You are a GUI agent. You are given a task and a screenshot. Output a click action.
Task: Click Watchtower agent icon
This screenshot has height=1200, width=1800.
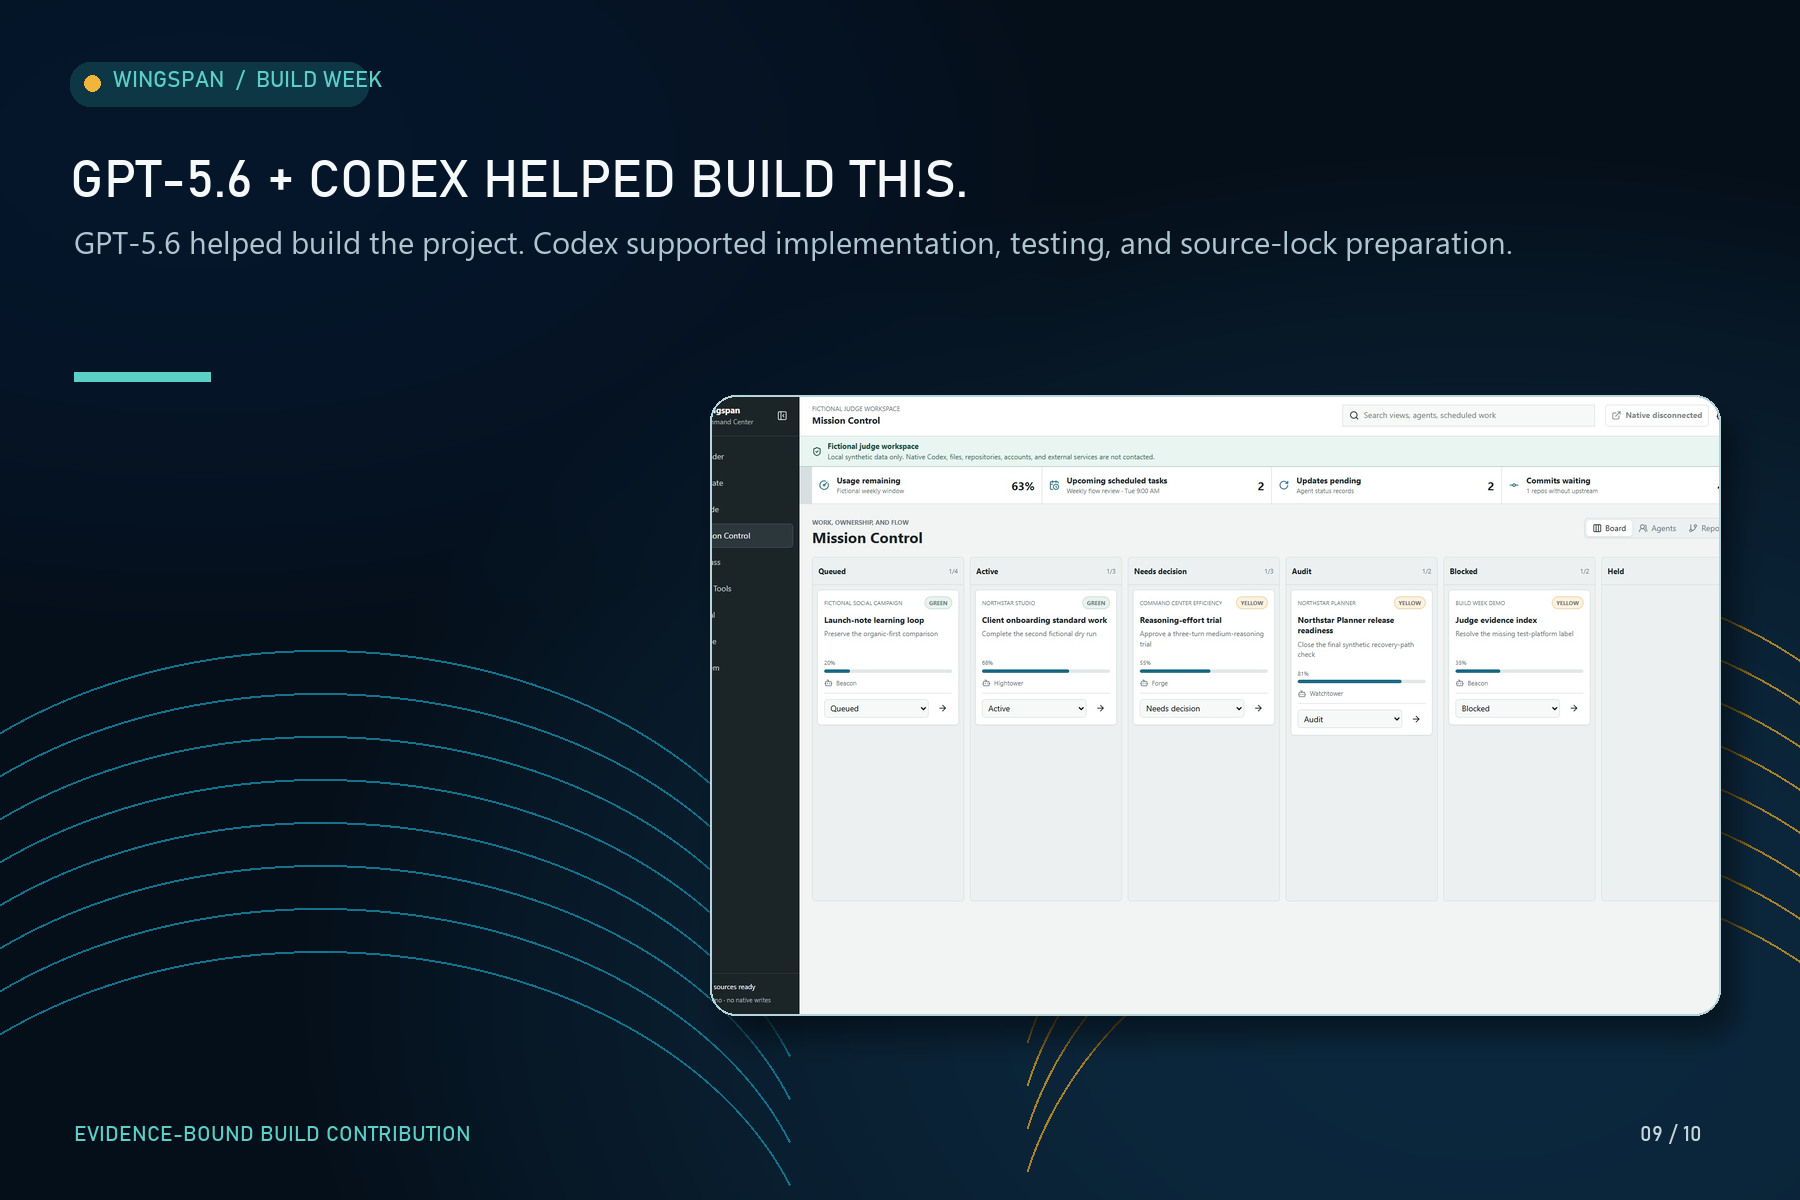click(1302, 694)
